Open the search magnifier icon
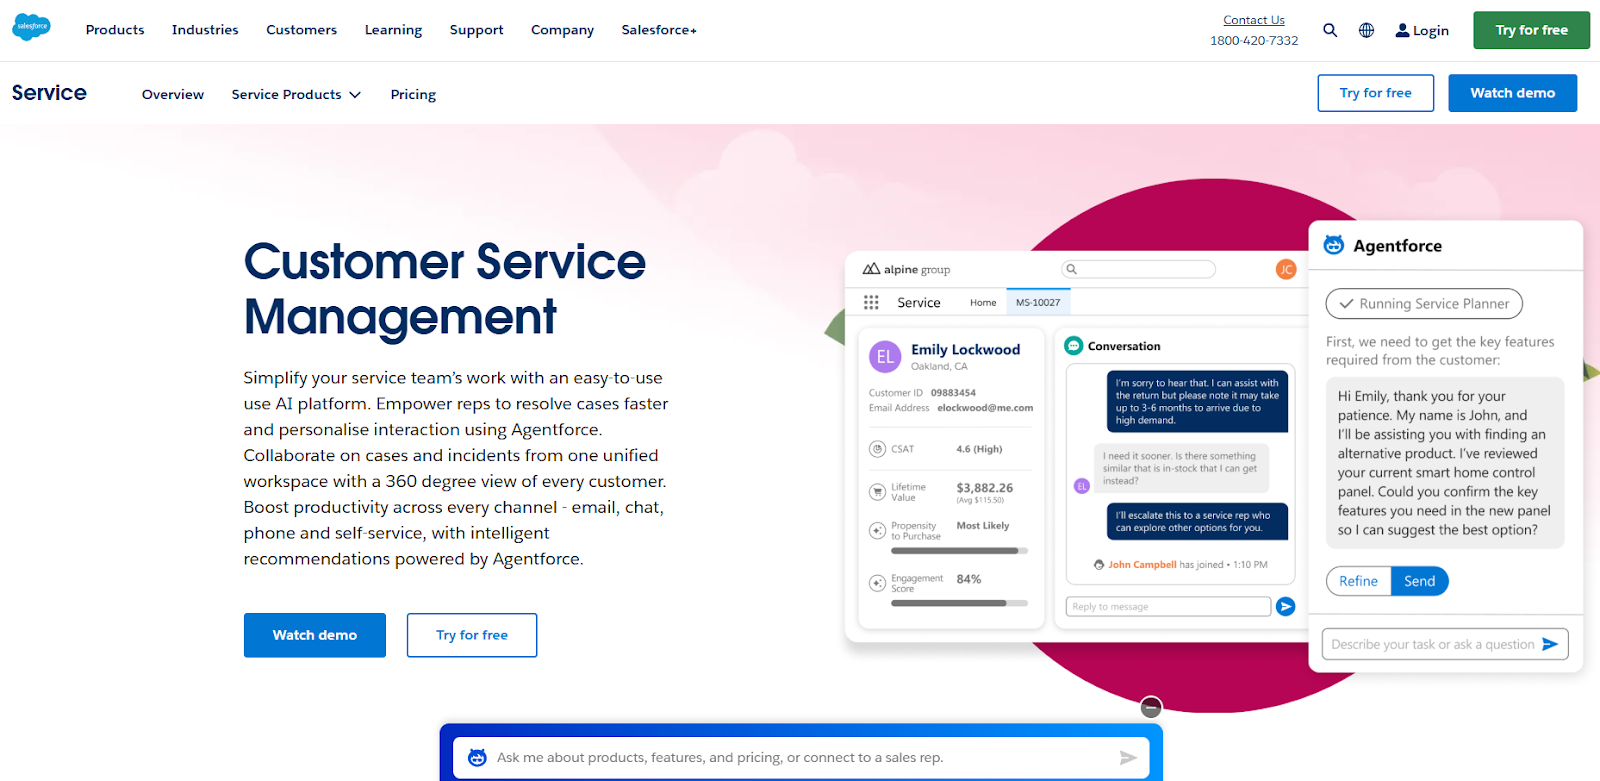The height and width of the screenshot is (781, 1600). click(x=1330, y=30)
